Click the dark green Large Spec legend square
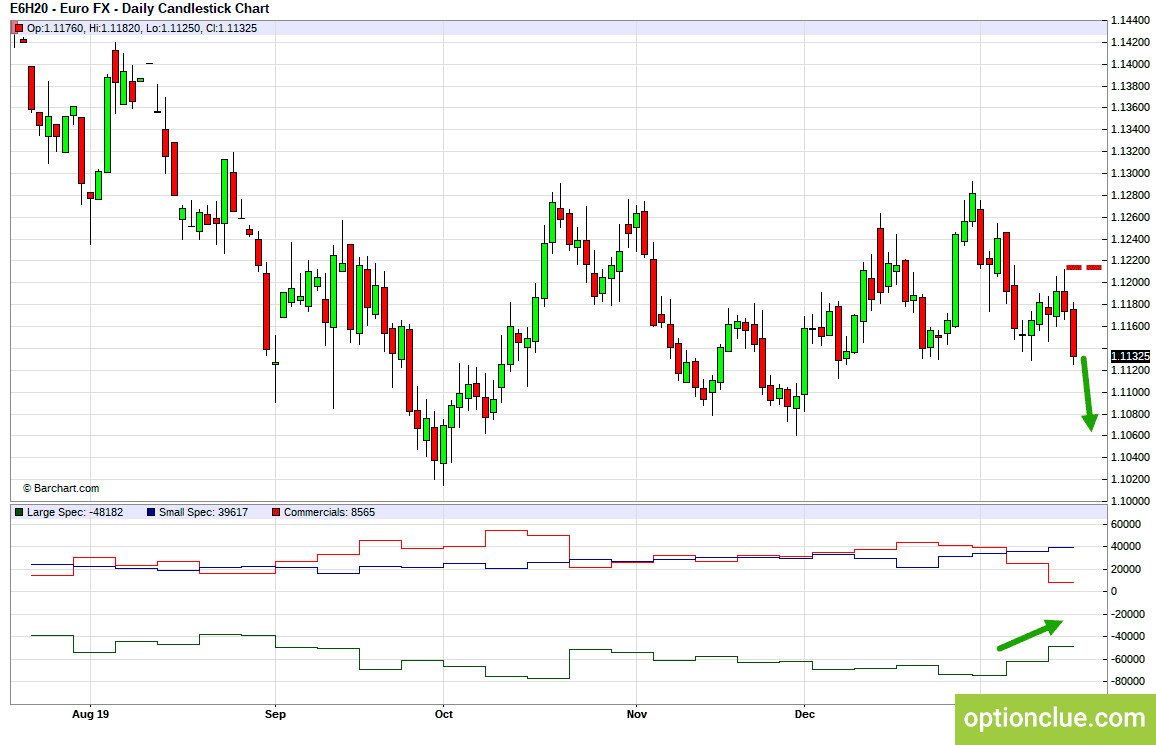The height and width of the screenshot is (745, 1156). [19, 512]
